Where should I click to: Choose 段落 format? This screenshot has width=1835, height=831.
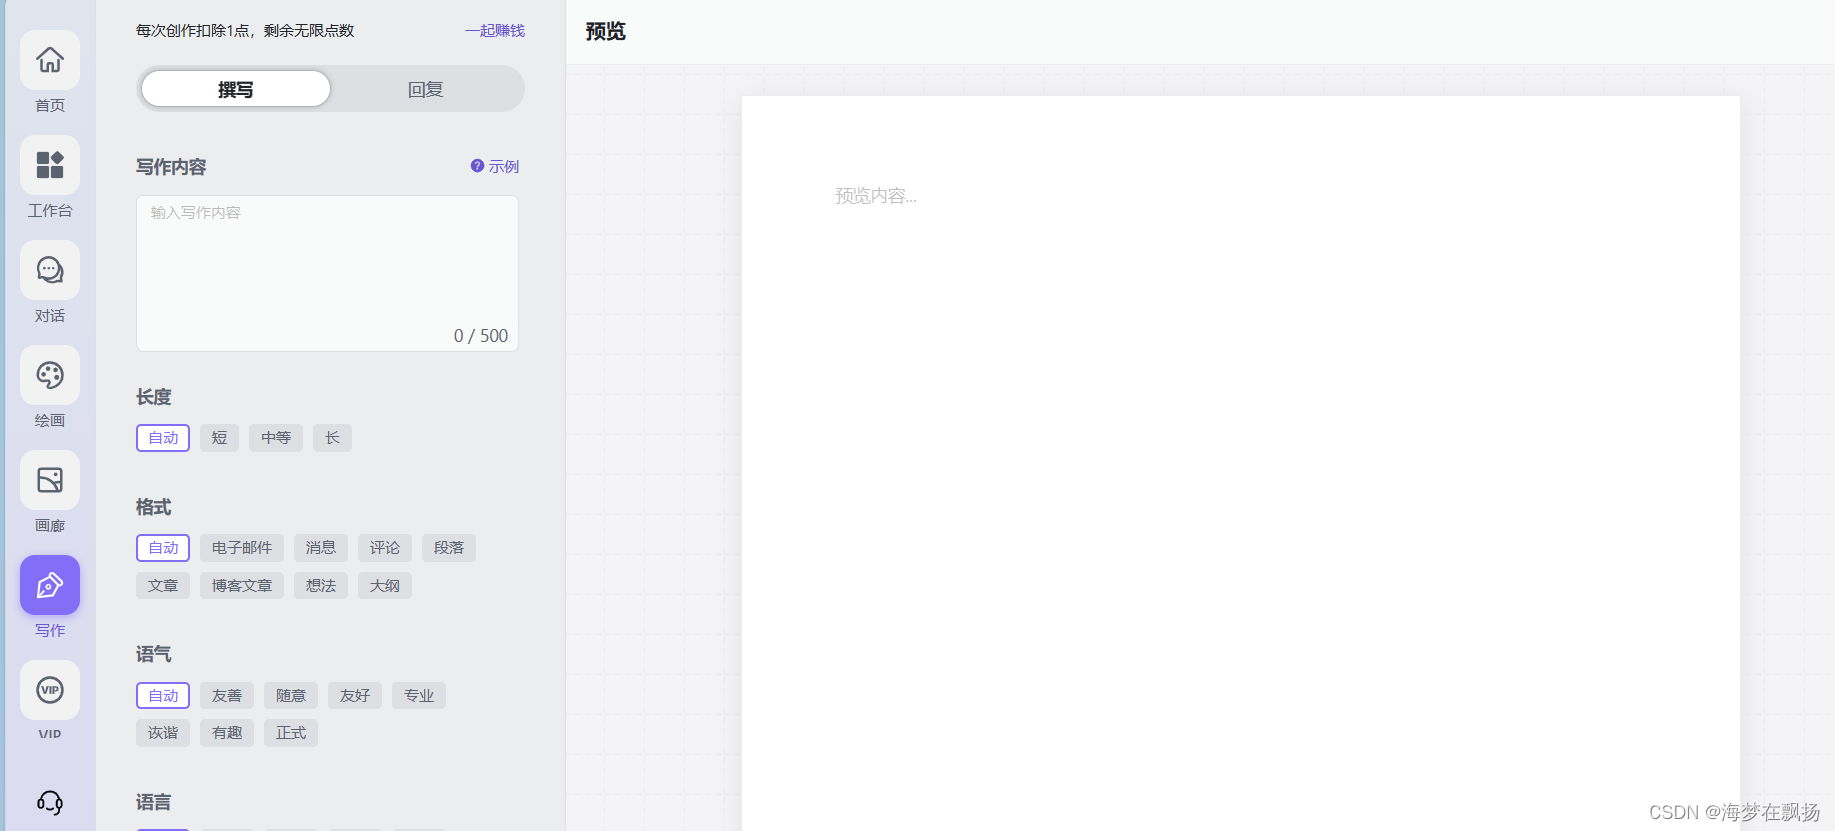point(449,548)
